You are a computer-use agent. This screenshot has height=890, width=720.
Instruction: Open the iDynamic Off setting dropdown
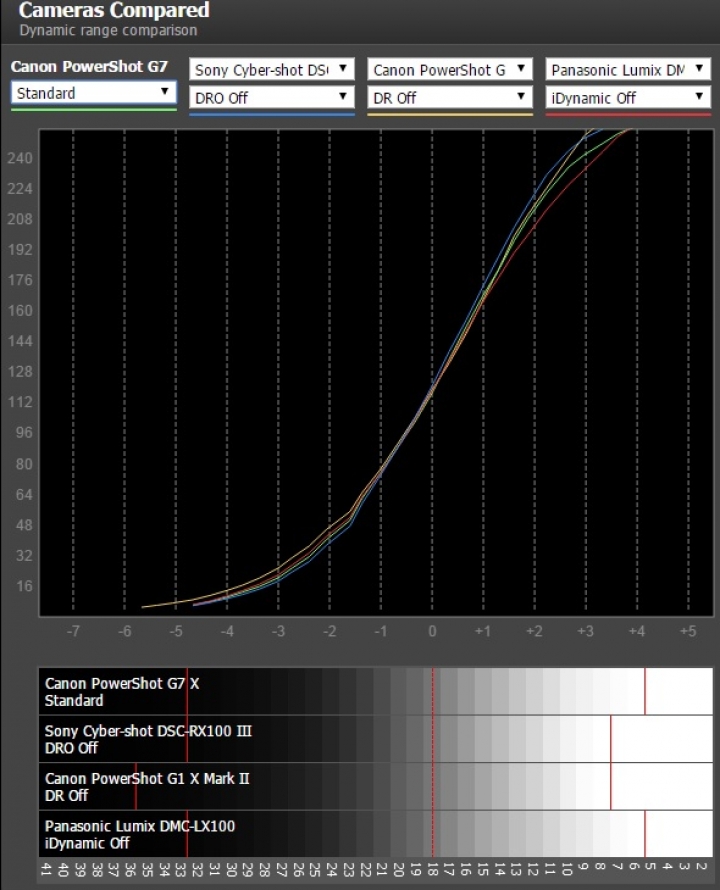628,98
